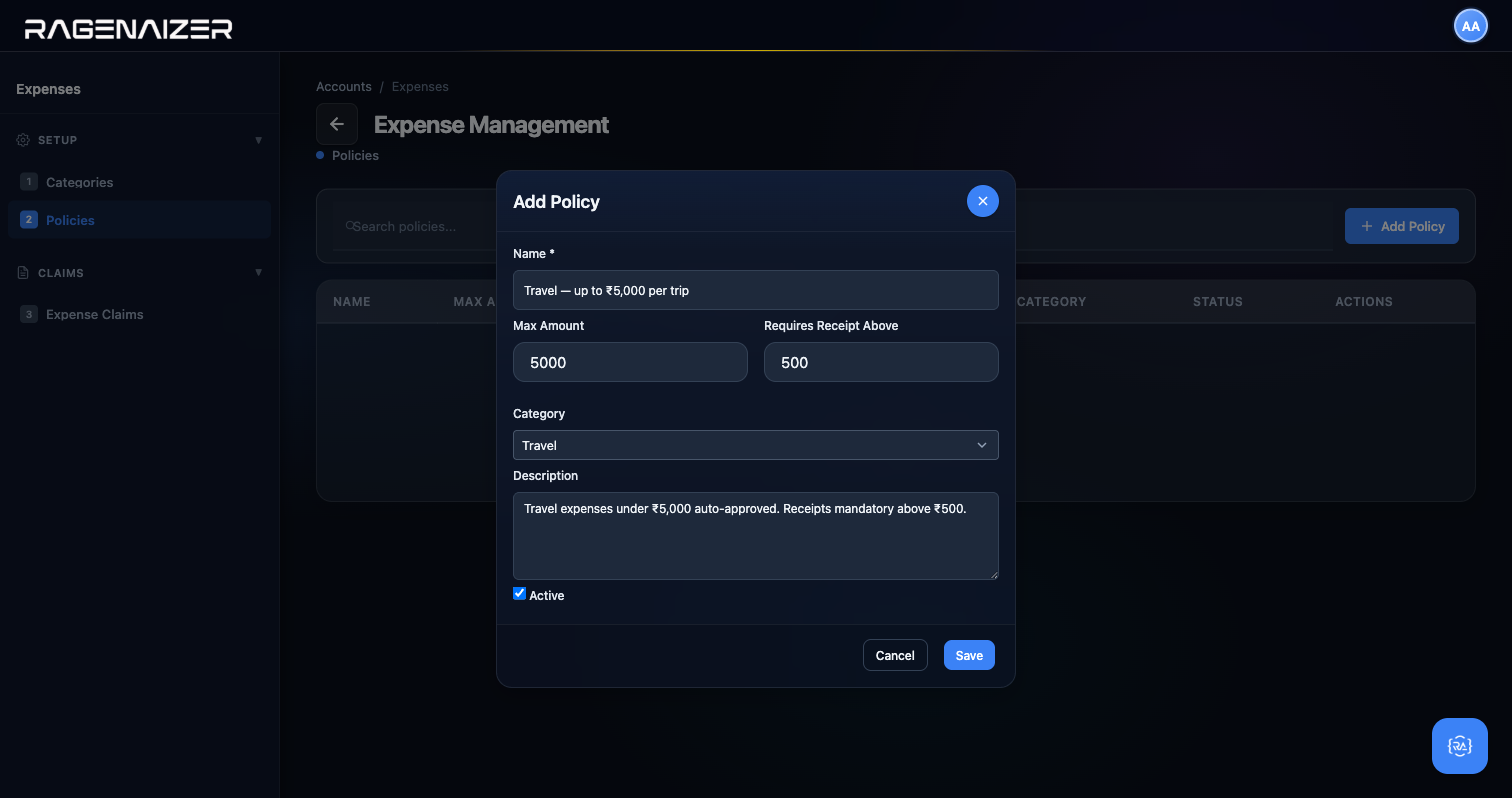Click the Expenses sidebar heading

[x=48, y=89]
